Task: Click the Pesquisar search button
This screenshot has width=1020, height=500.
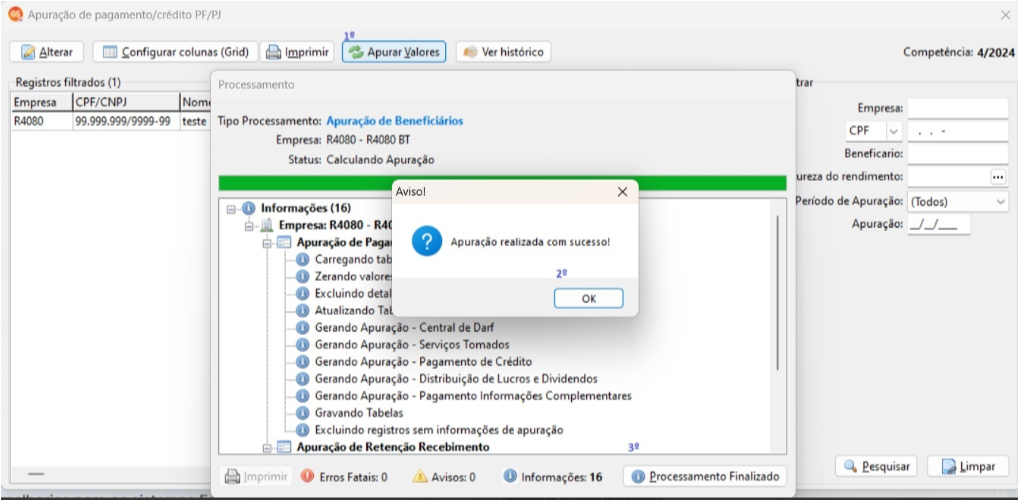Action: tap(876, 466)
